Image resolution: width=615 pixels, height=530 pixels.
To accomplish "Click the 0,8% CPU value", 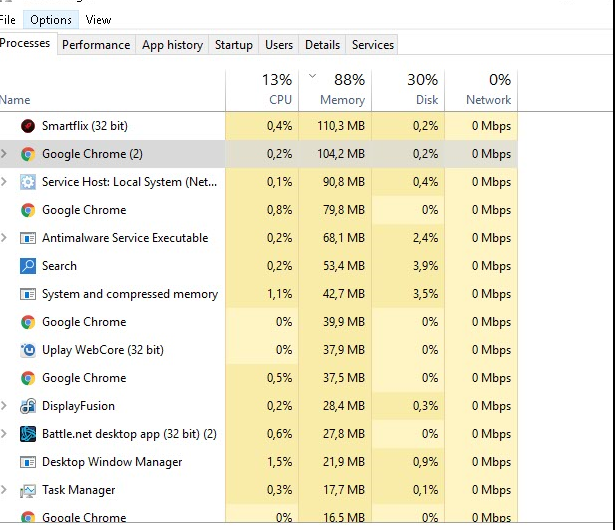I will pos(279,210).
